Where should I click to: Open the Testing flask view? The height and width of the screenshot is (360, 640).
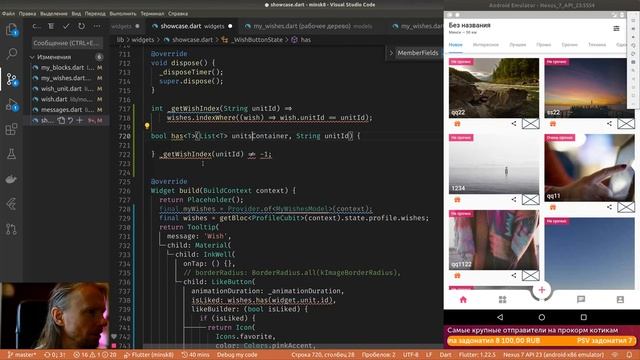click(x=11, y=154)
